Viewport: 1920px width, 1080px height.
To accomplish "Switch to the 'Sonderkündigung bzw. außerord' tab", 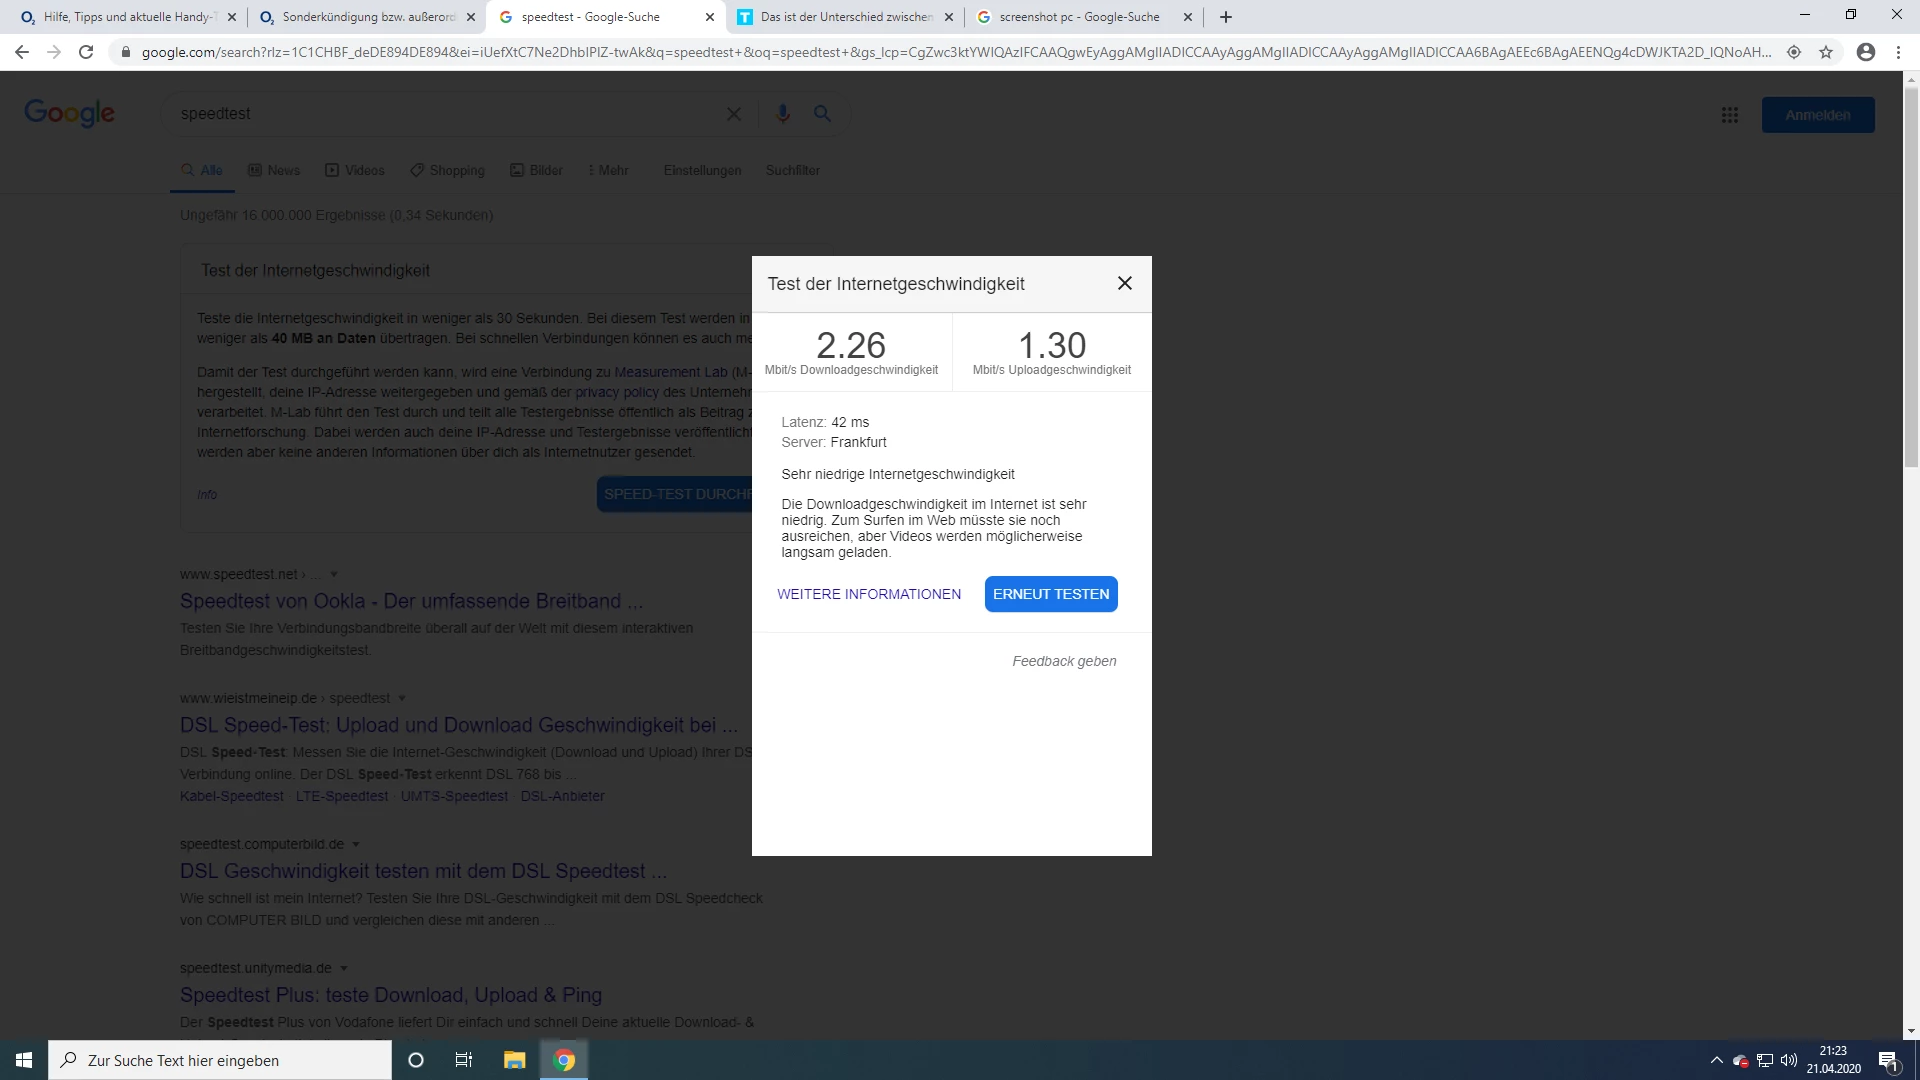I will [367, 17].
